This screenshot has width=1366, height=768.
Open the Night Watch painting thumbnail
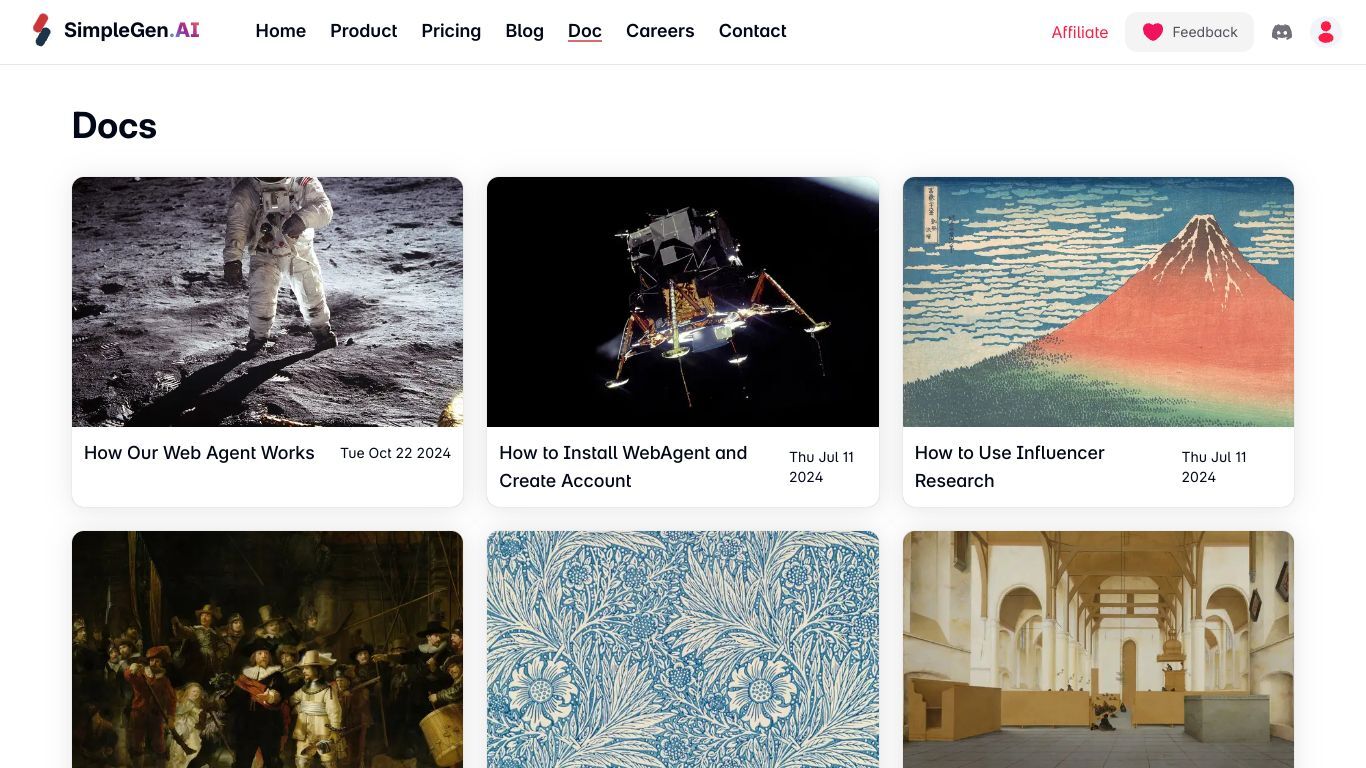268,649
